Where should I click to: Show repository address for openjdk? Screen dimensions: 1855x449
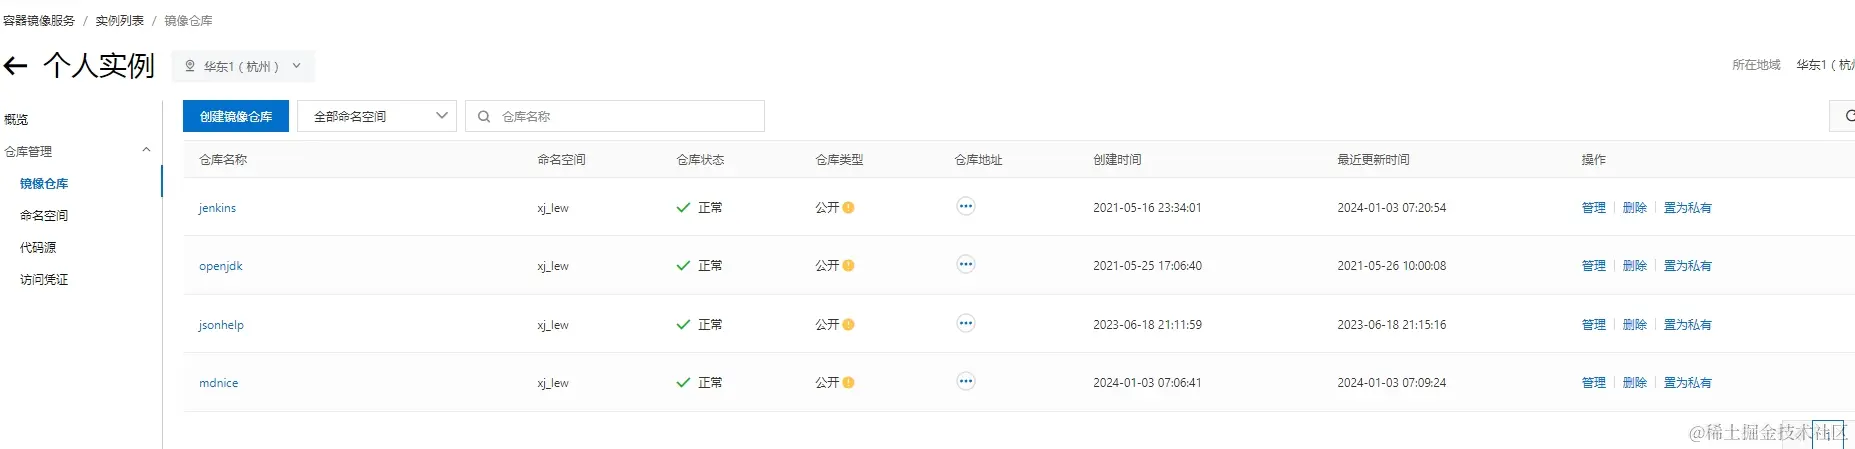[x=965, y=265]
